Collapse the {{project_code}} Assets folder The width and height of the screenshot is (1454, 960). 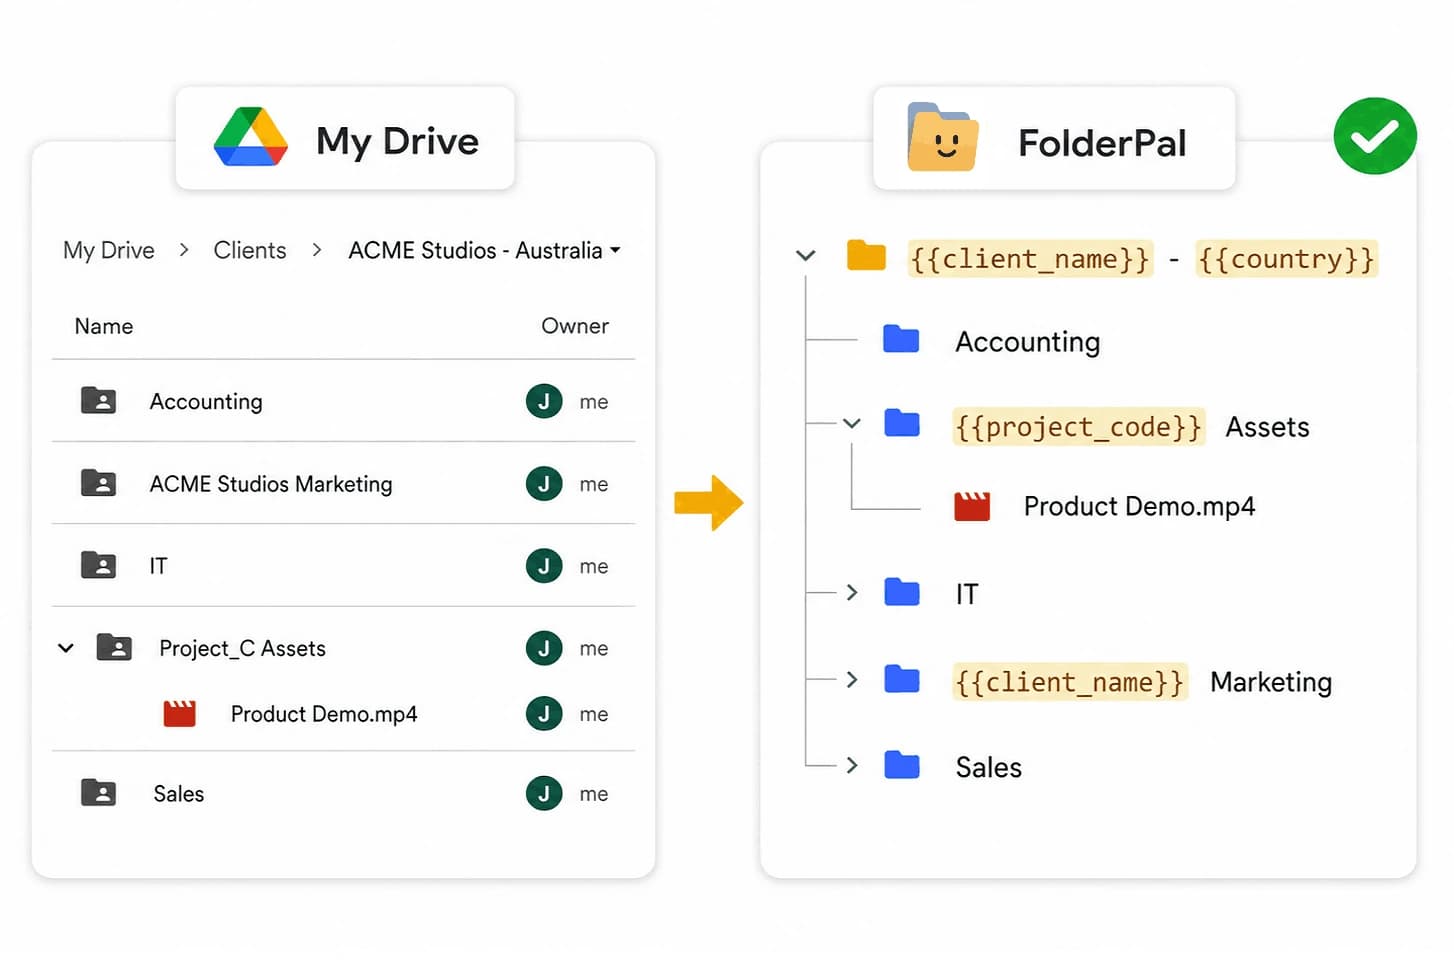pyautogui.click(x=852, y=424)
